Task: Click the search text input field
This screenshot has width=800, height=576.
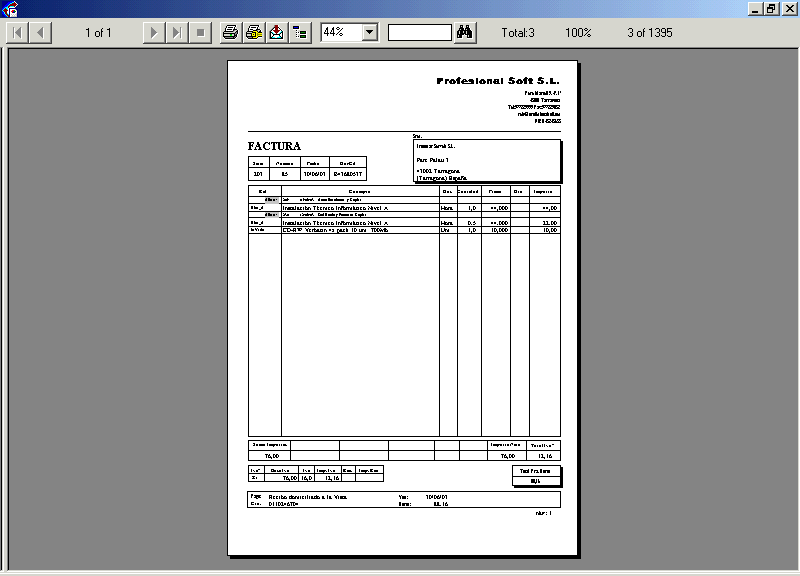Action: coord(419,33)
